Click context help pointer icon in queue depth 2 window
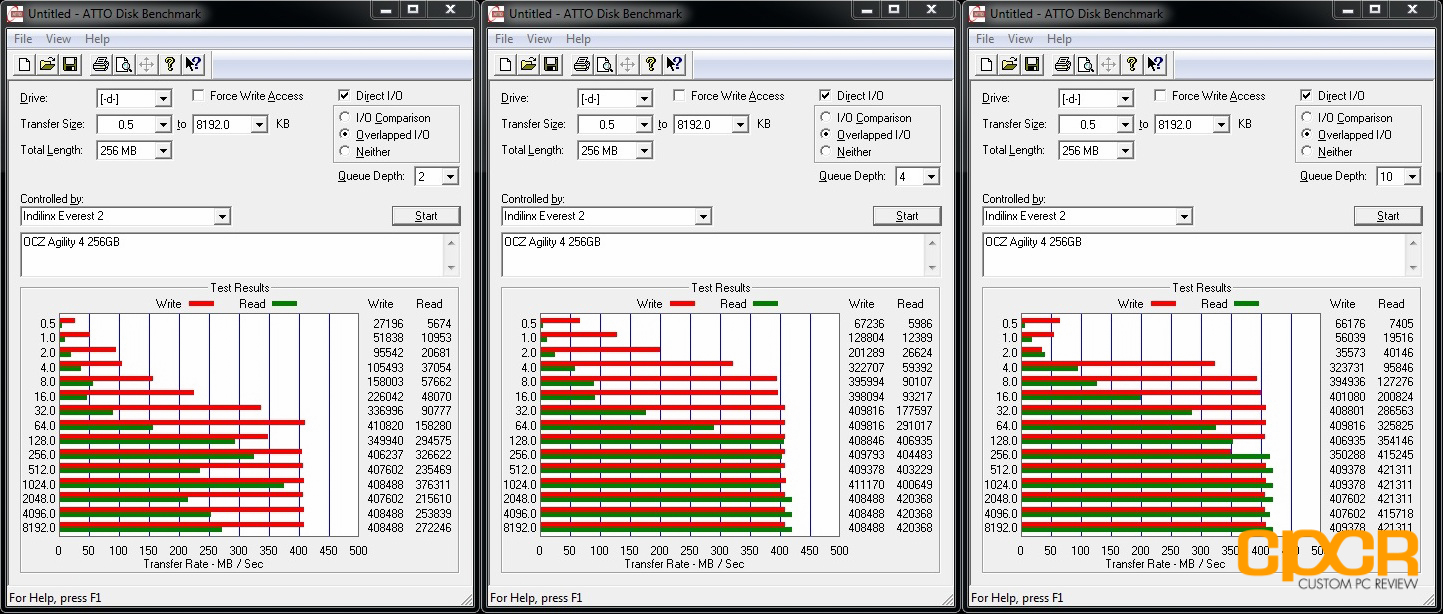 click(194, 65)
